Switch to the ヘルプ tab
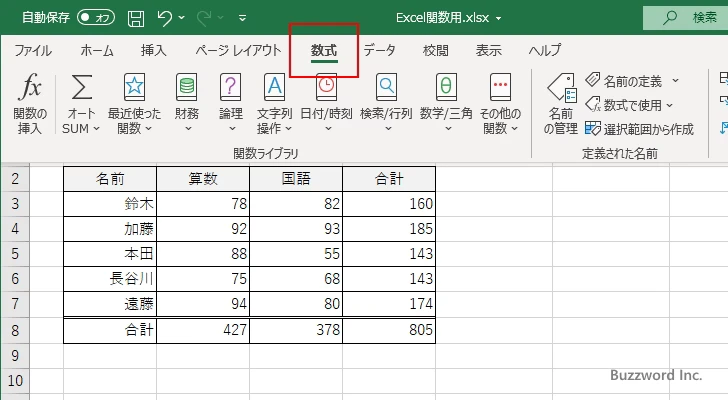Image resolution: width=728 pixels, height=400 pixels. pyautogui.click(x=545, y=50)
